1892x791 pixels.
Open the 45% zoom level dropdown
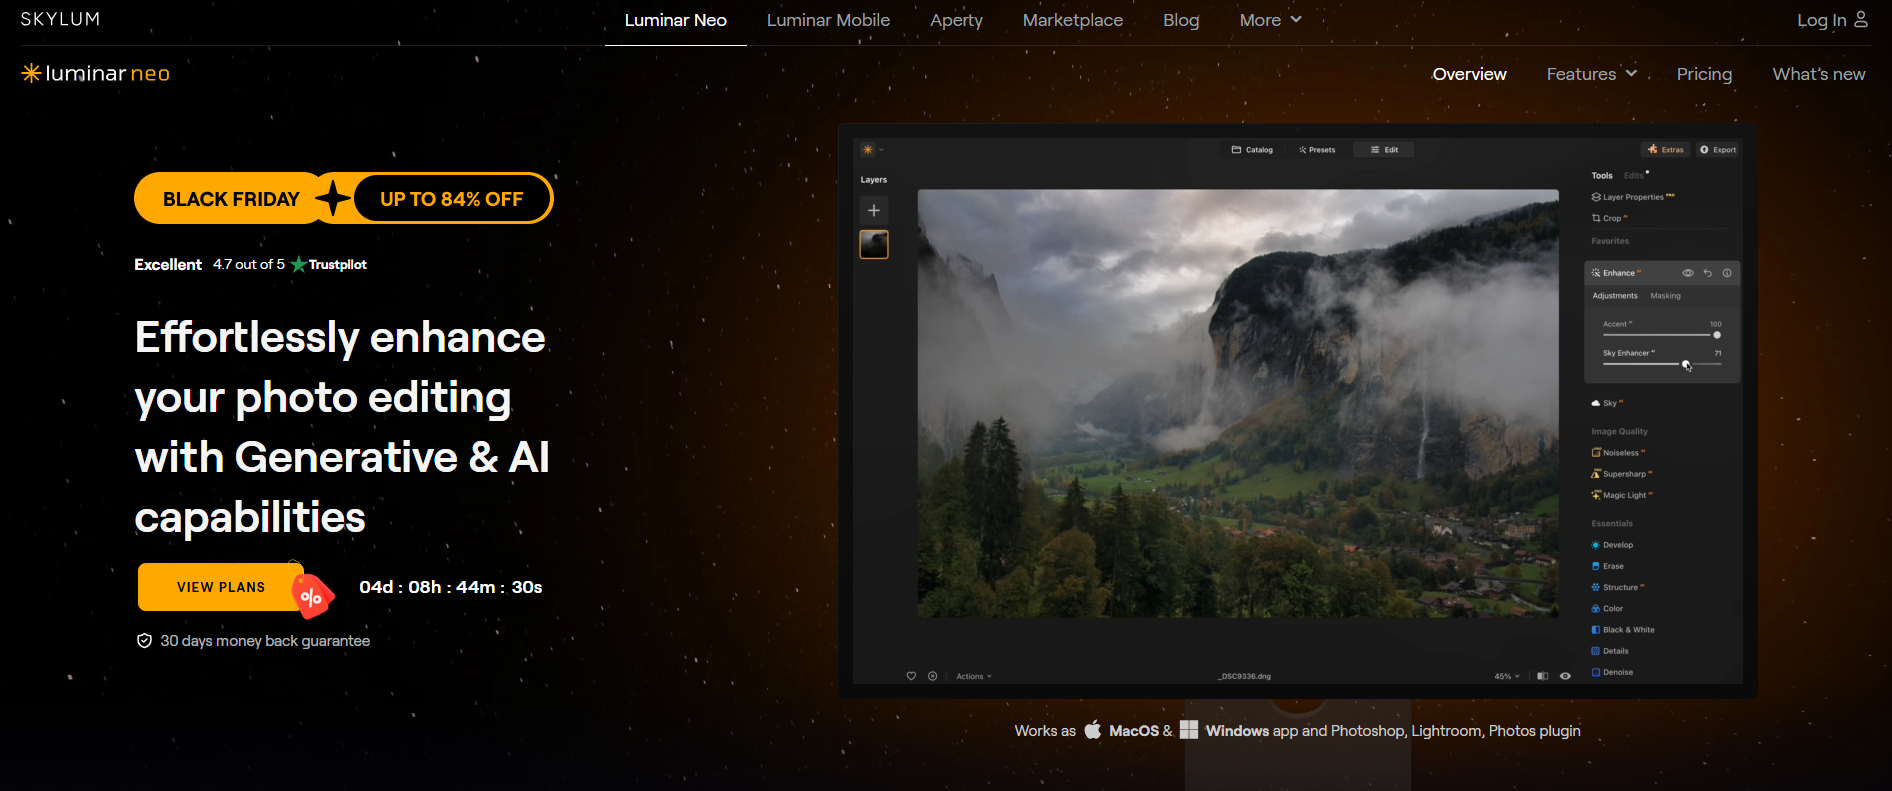(x=1507, y=676)
